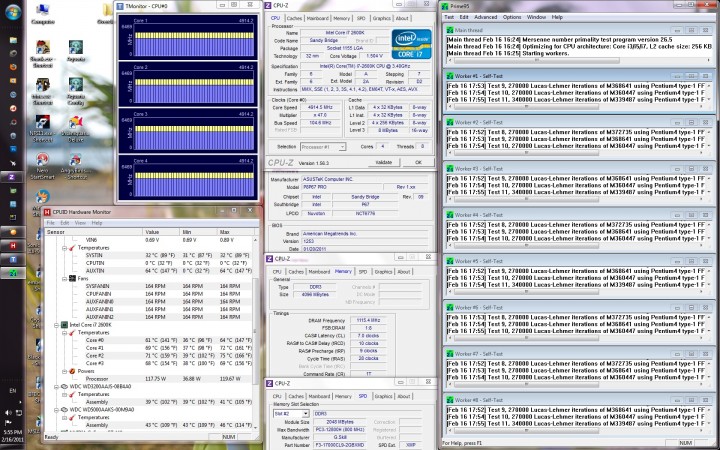Launch the Nero StartSmart desktop shortcut
Screen dimensions: 720x450
[x=43, y=166]
